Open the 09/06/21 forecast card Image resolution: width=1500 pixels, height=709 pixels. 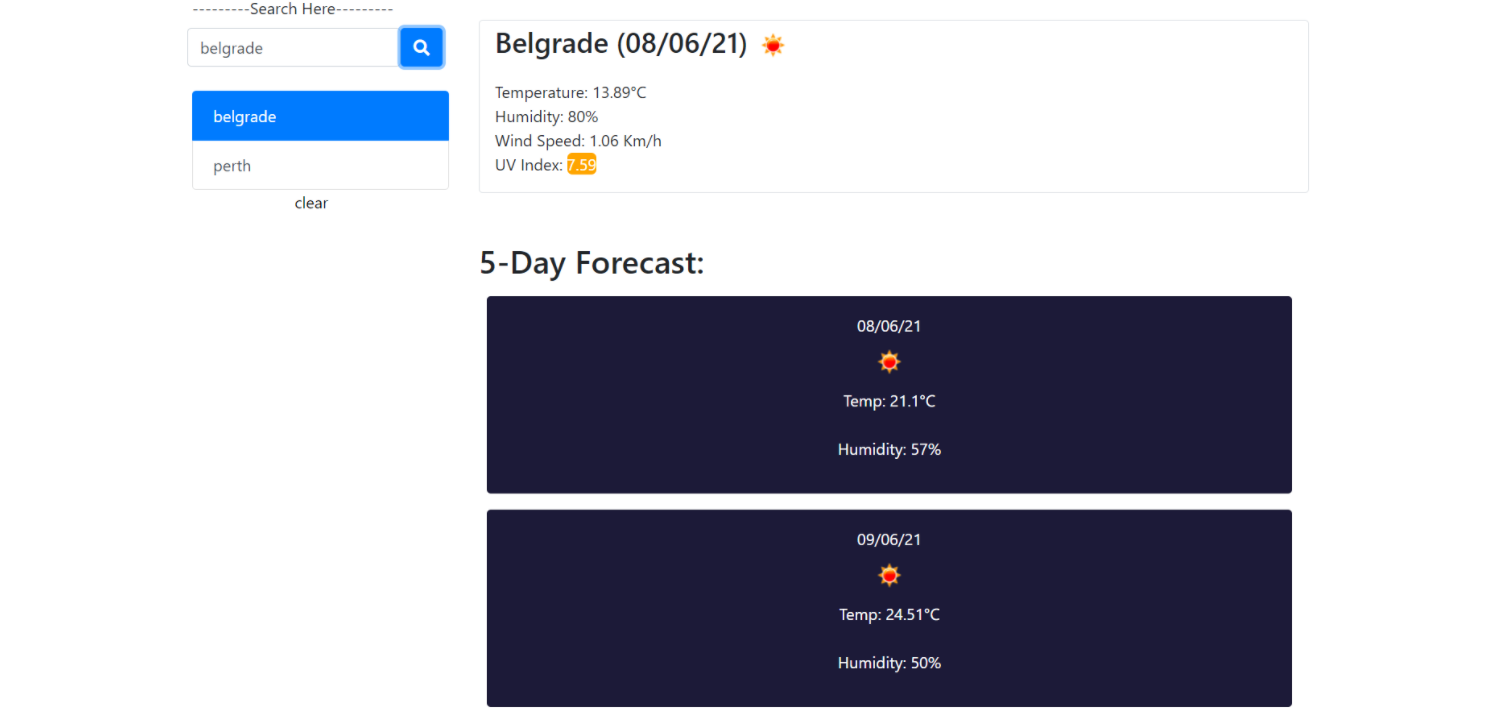(x=888, y=607)
